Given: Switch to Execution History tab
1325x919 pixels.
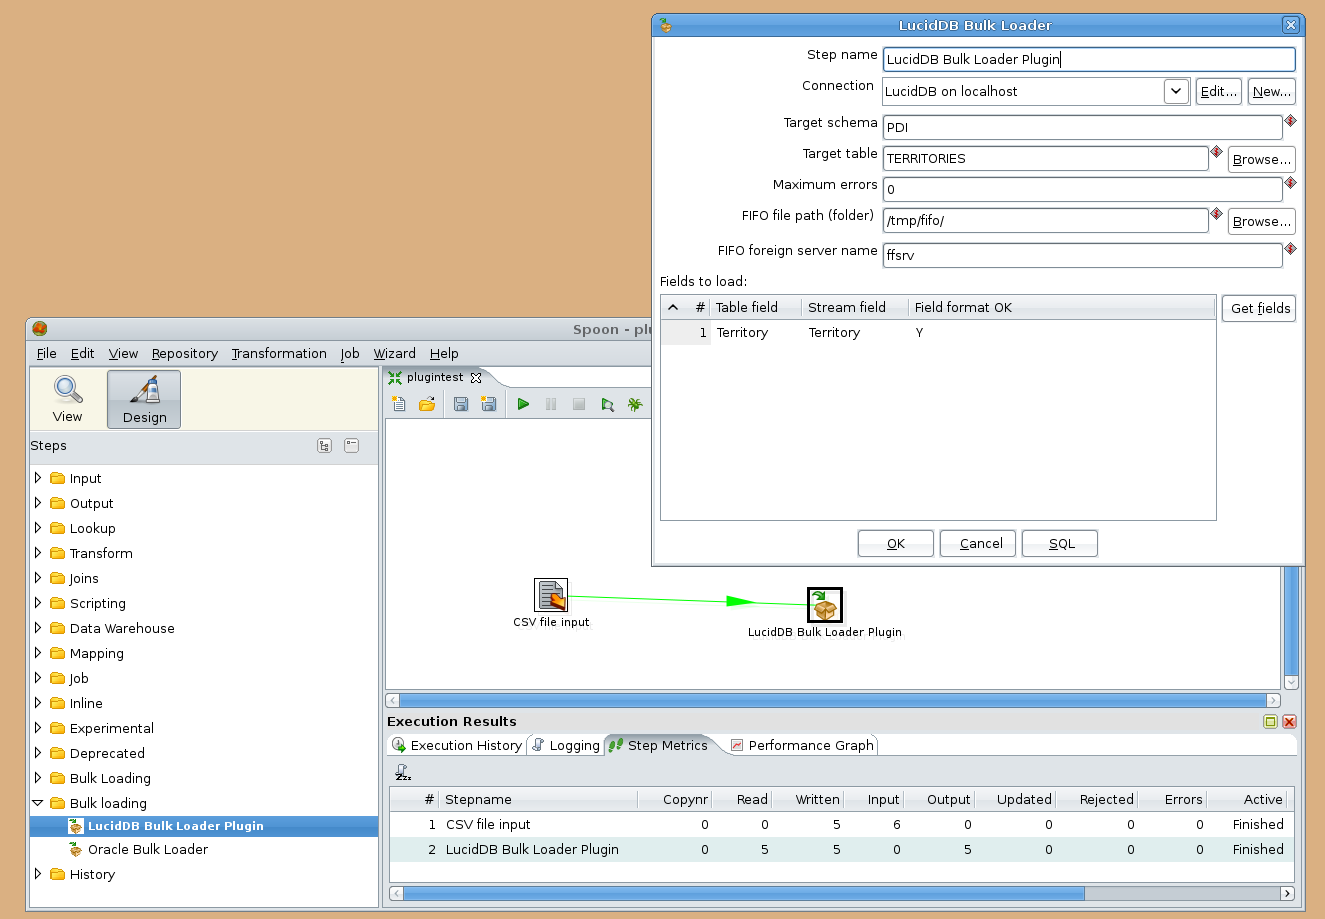Looking at the screenshot, I should 457,745.
